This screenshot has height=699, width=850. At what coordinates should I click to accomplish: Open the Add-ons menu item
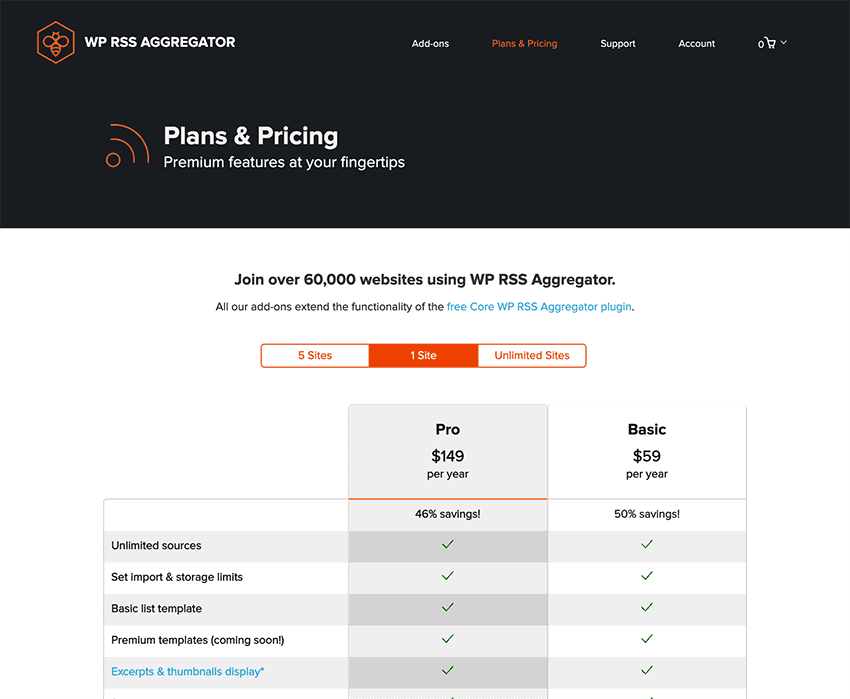pos(430,43)
